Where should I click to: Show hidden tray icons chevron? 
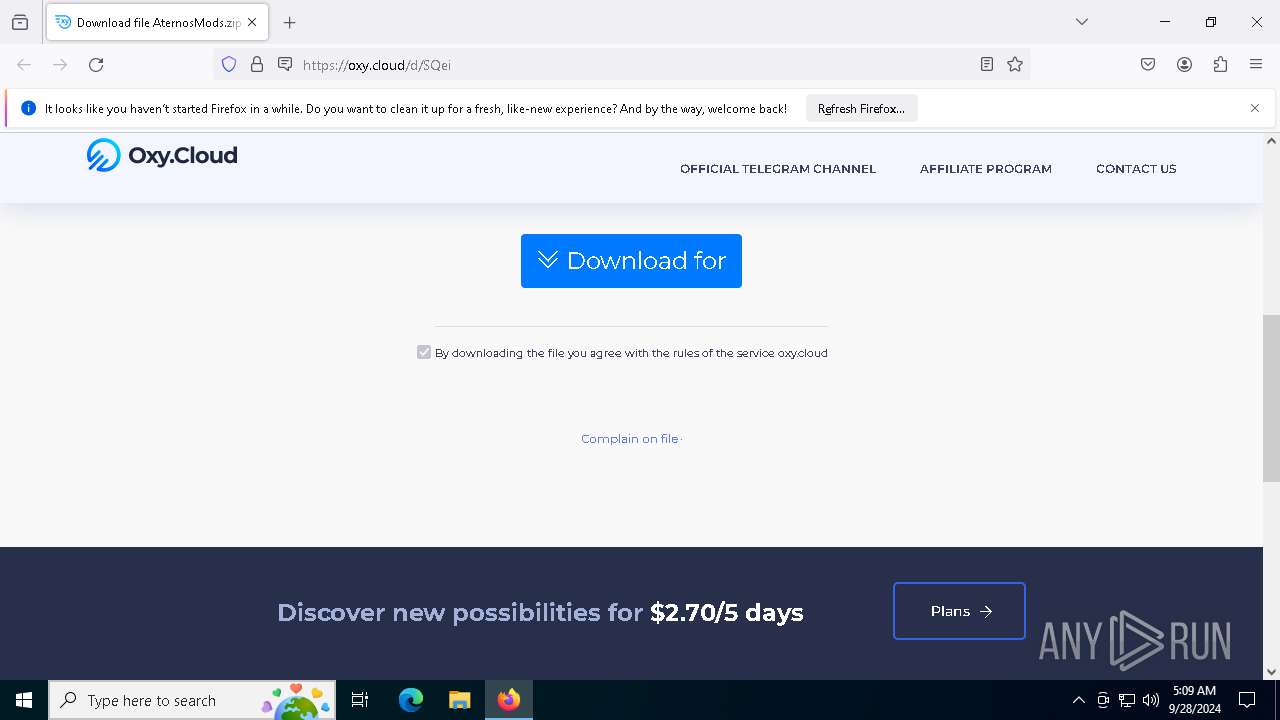[x=1078, y=700]
